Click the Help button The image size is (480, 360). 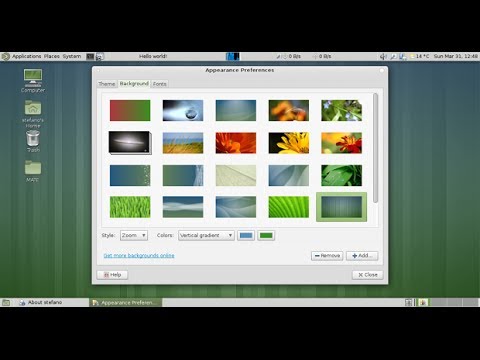click(112, 275)
